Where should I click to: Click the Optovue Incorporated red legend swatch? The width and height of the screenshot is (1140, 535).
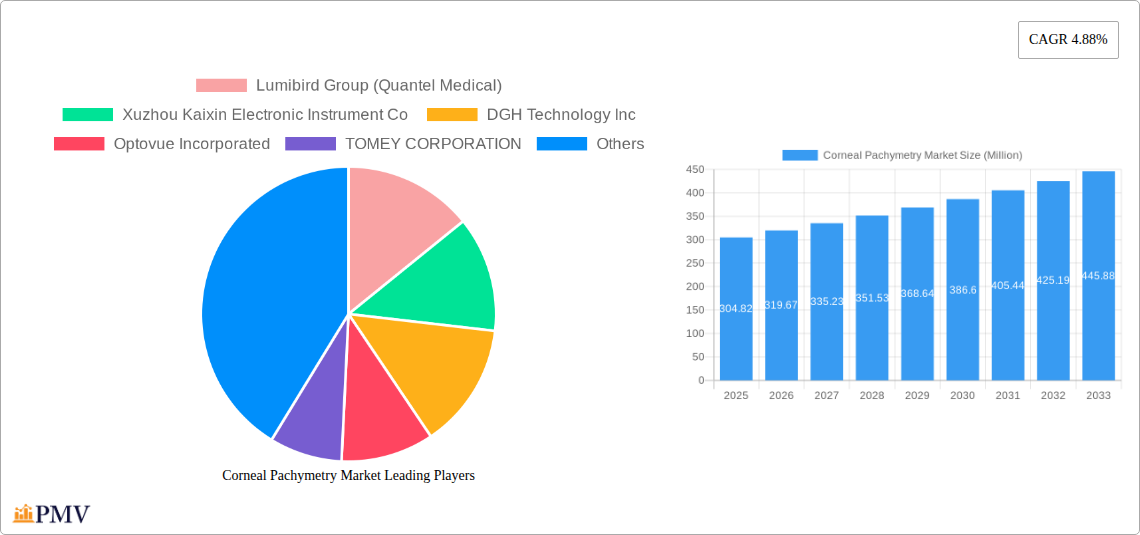pyautogui.click(x=79, y=144)
